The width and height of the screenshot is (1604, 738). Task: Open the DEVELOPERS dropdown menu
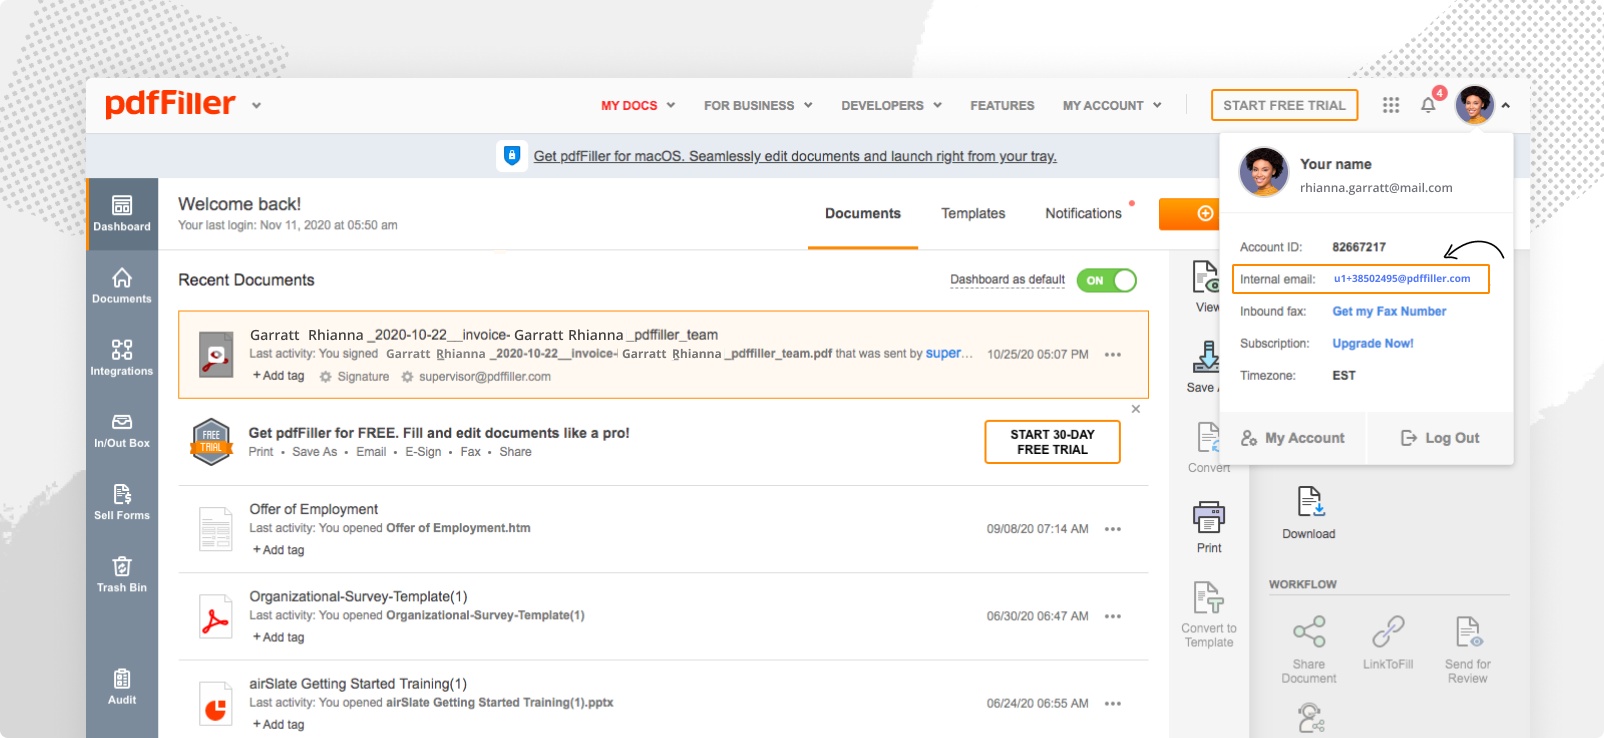pyautogui.click(x=892, y=105)
